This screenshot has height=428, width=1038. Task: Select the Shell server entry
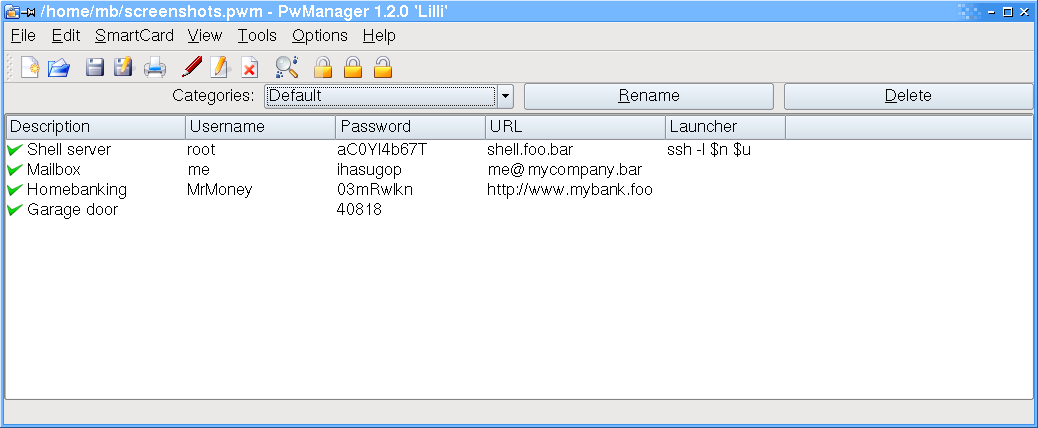[x=69, y=150]
